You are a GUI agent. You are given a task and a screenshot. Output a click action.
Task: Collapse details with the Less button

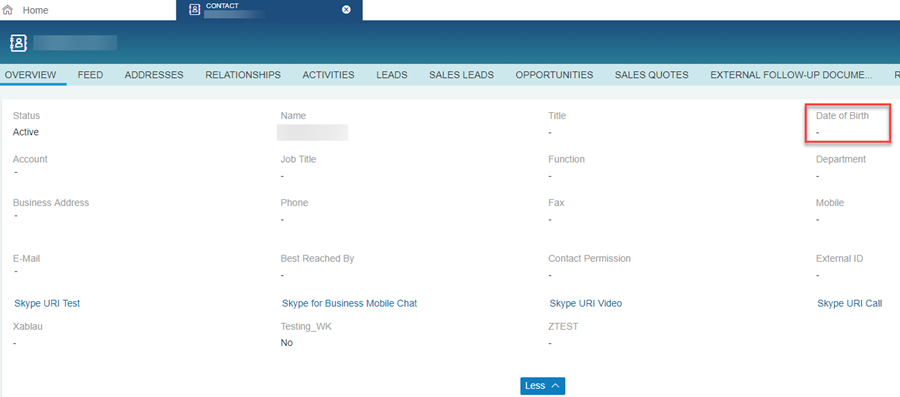542,386
